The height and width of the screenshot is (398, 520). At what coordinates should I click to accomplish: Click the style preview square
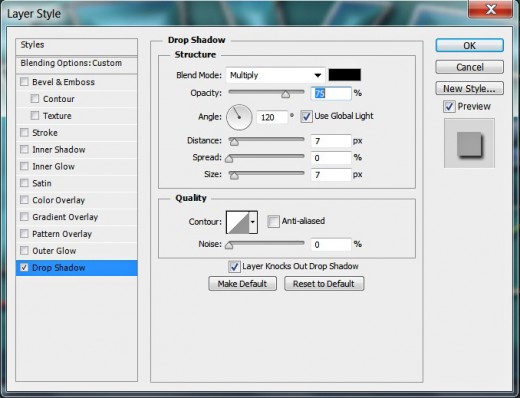469,143
